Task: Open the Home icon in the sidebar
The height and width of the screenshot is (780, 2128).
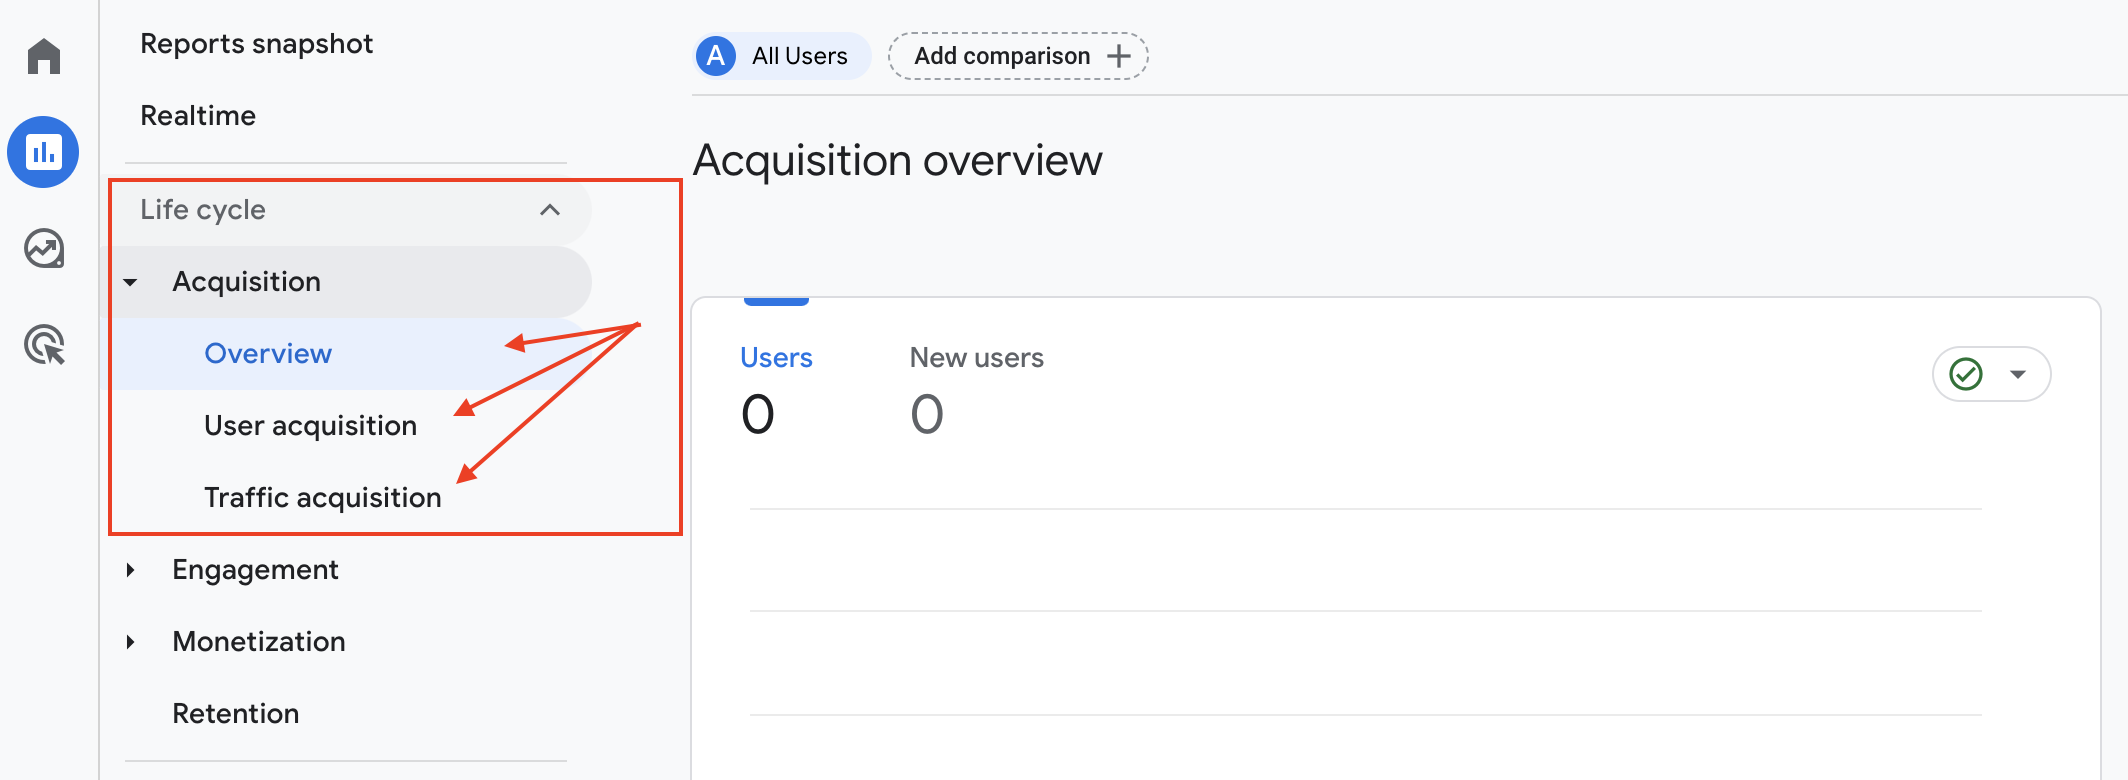Action: pyautogui.click(x=44, y=56)
